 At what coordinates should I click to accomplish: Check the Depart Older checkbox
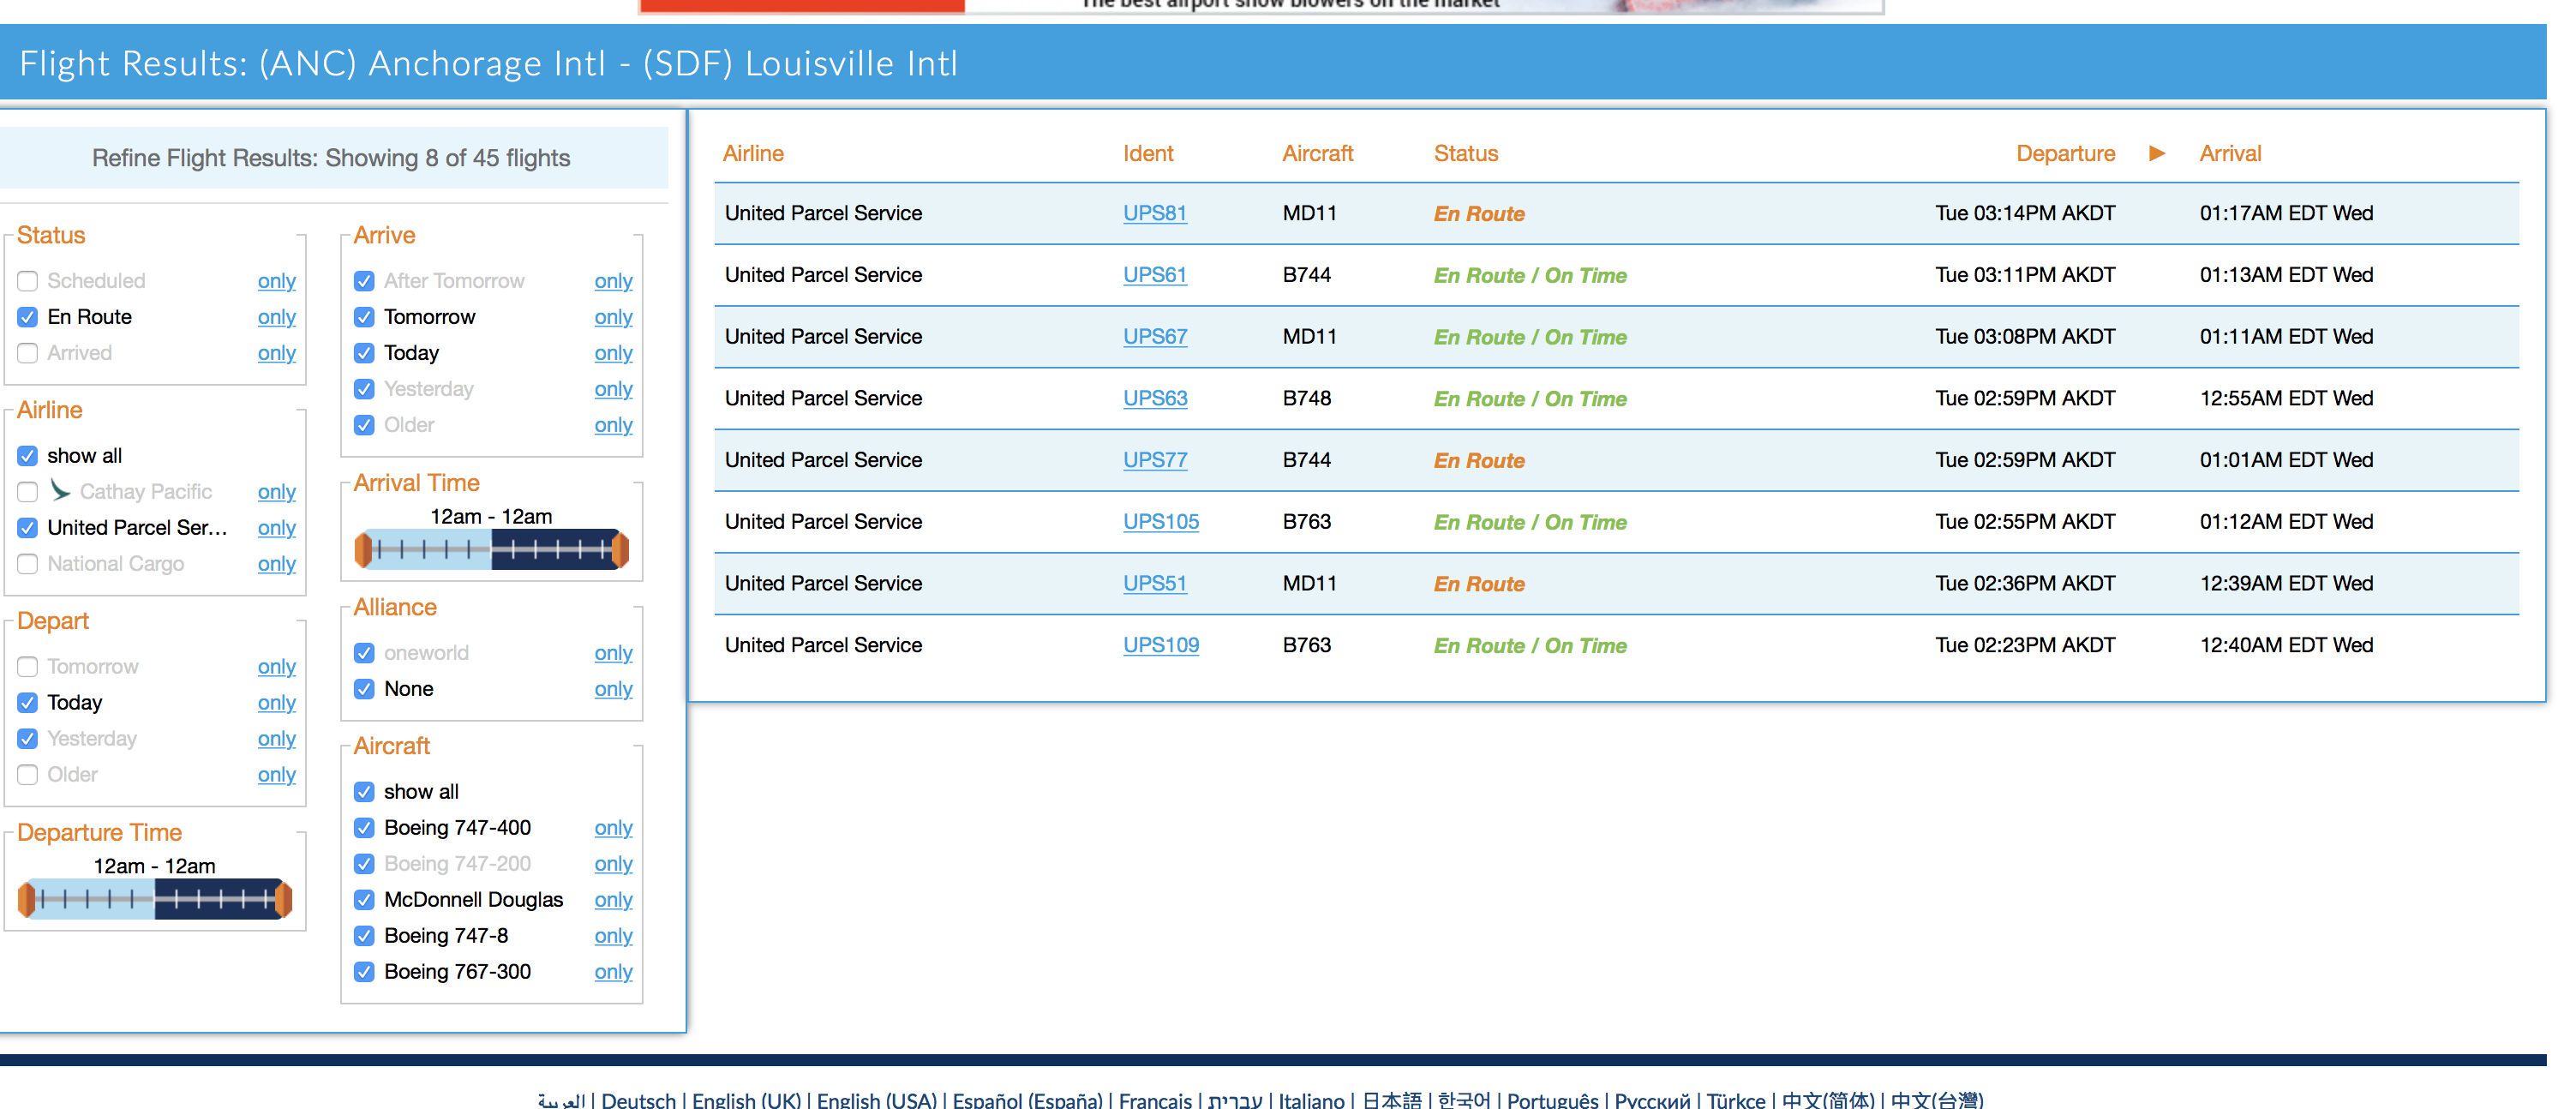pyautogui.click(x=28, y=775)
